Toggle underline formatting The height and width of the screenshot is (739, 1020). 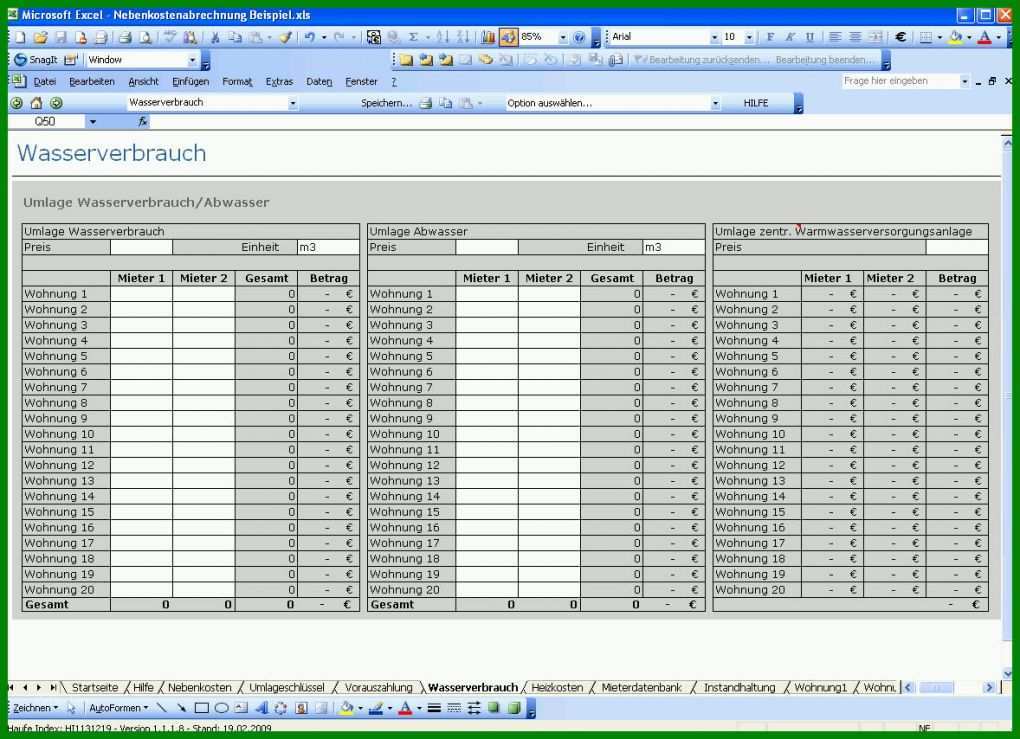(810, 37)
